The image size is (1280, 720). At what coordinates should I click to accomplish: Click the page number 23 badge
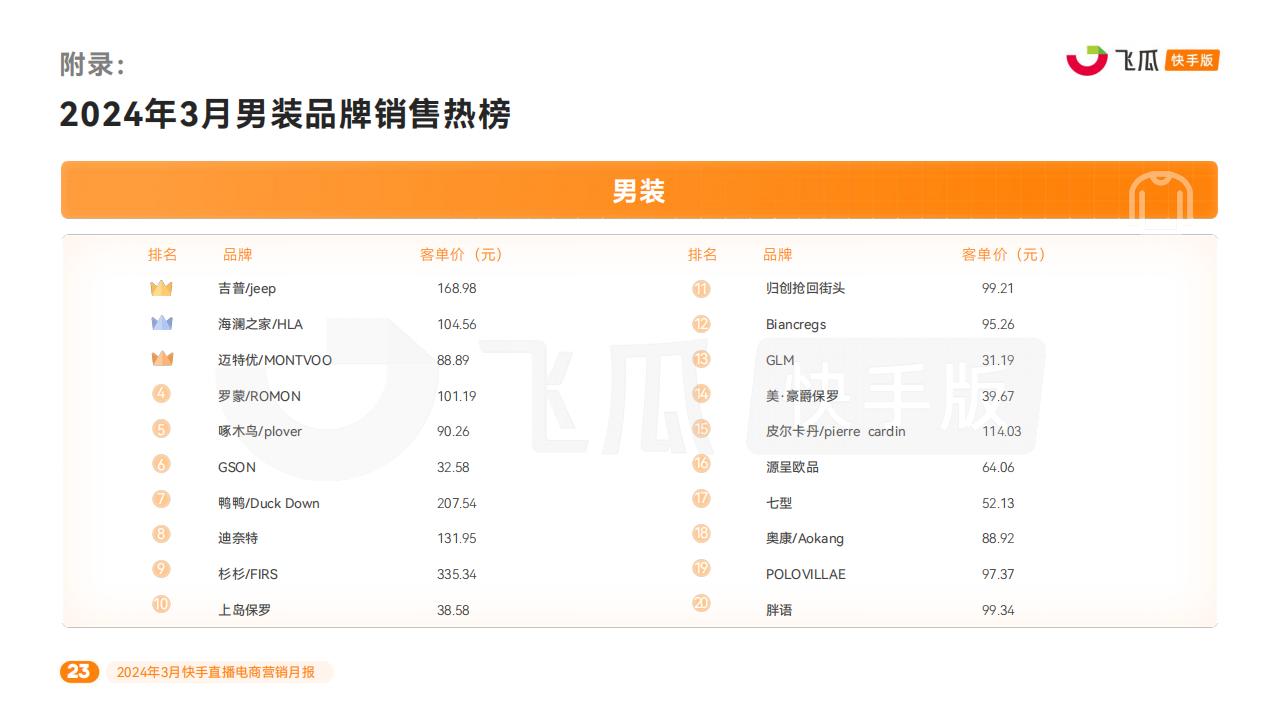[79, 671]
